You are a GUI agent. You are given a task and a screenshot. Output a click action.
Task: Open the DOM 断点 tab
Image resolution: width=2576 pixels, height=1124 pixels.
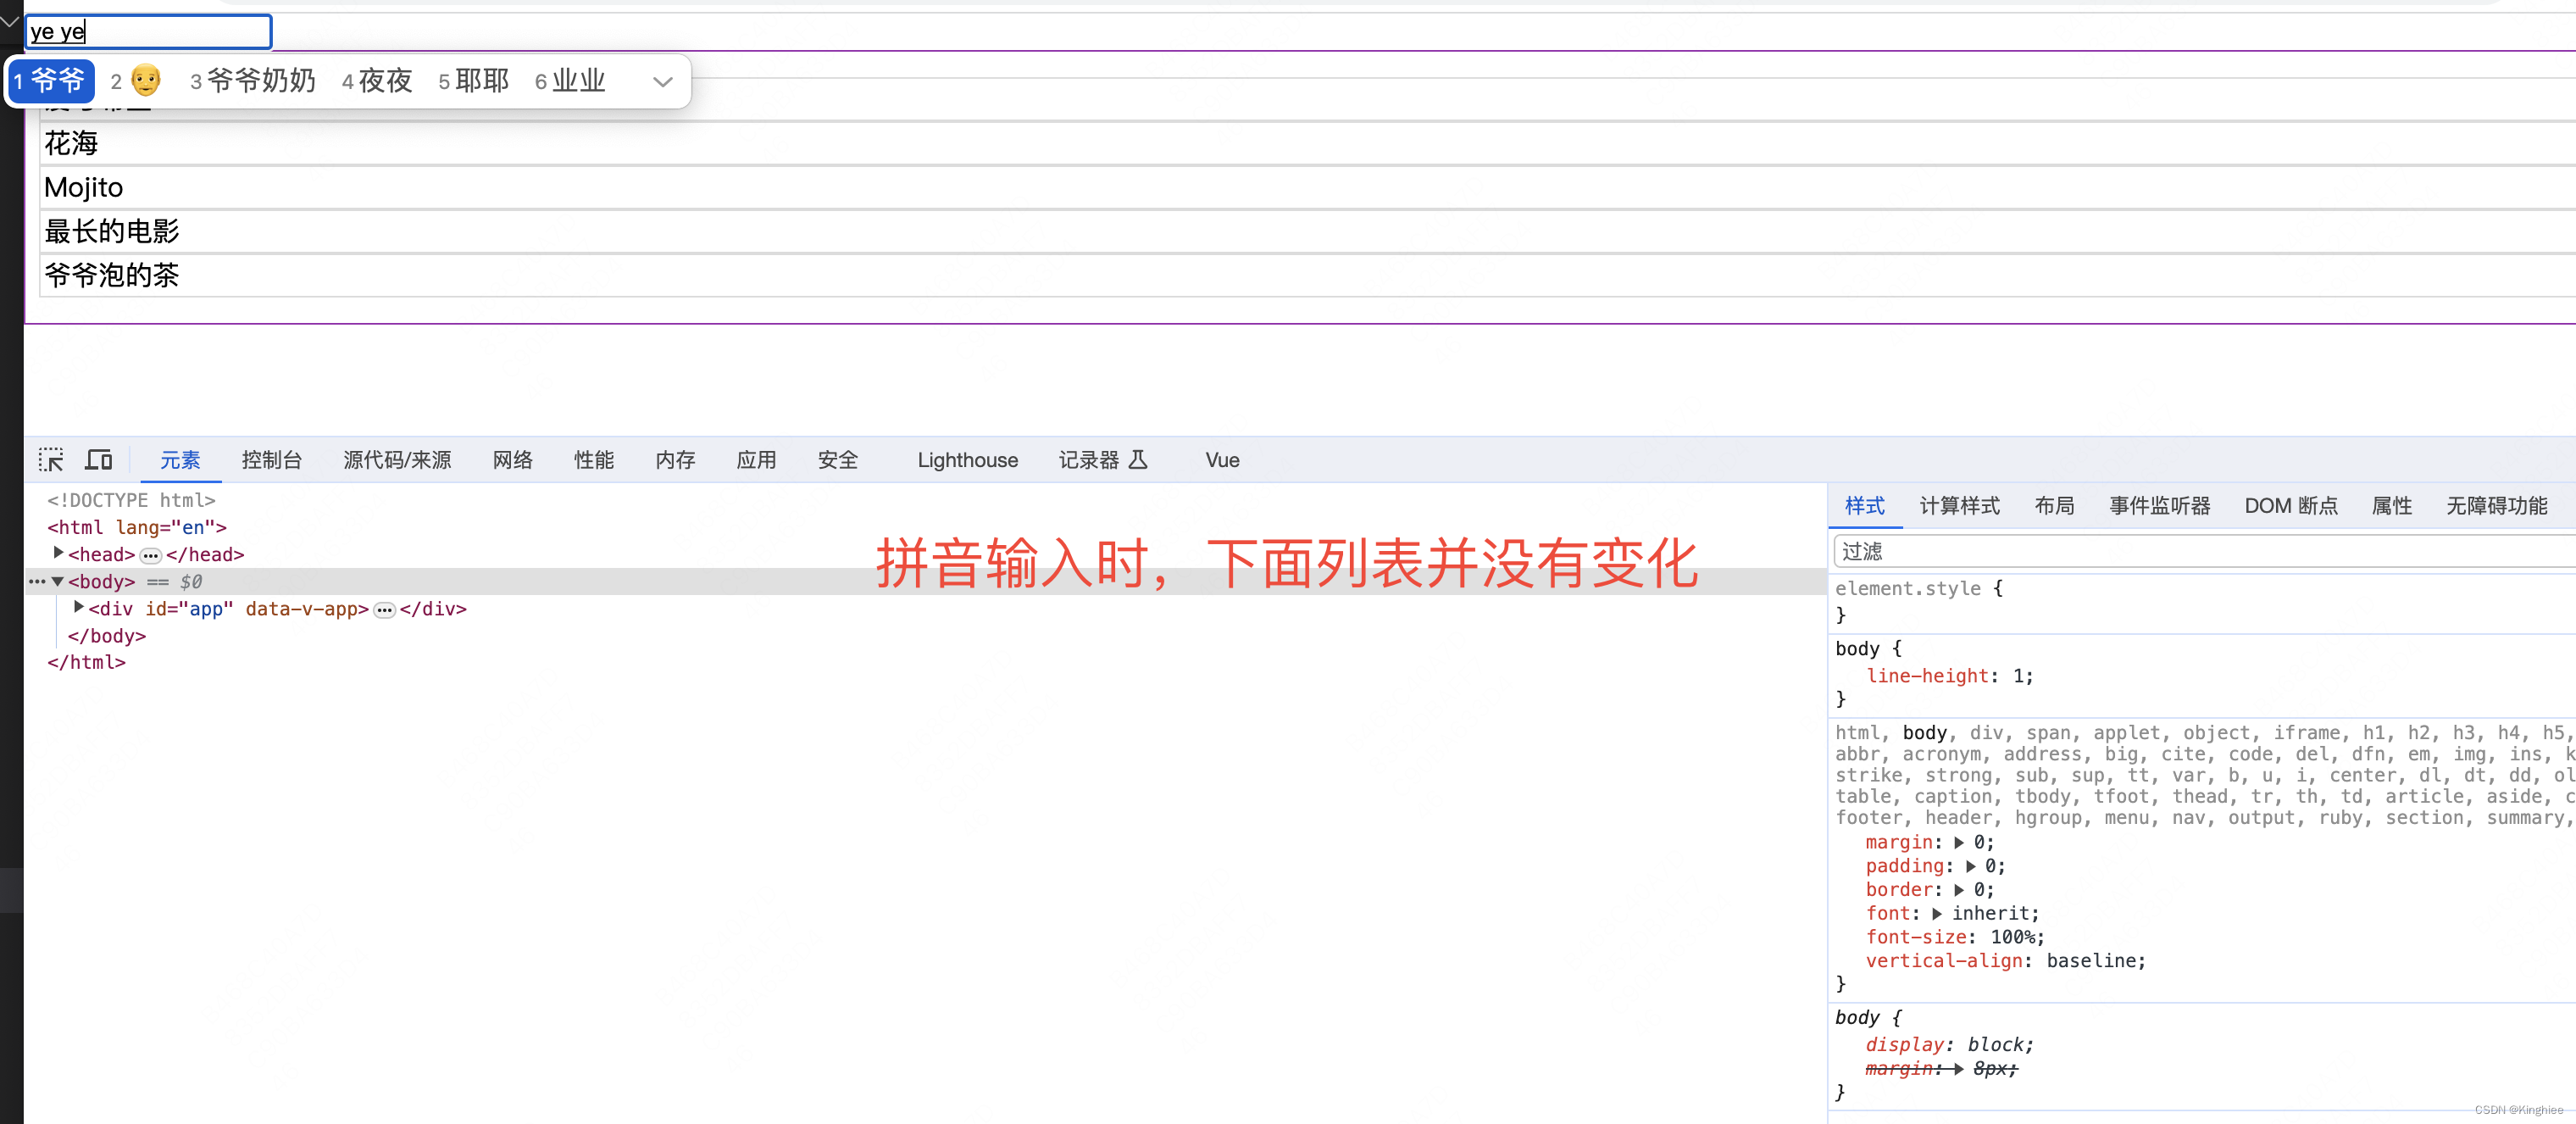click(2290, 506)
